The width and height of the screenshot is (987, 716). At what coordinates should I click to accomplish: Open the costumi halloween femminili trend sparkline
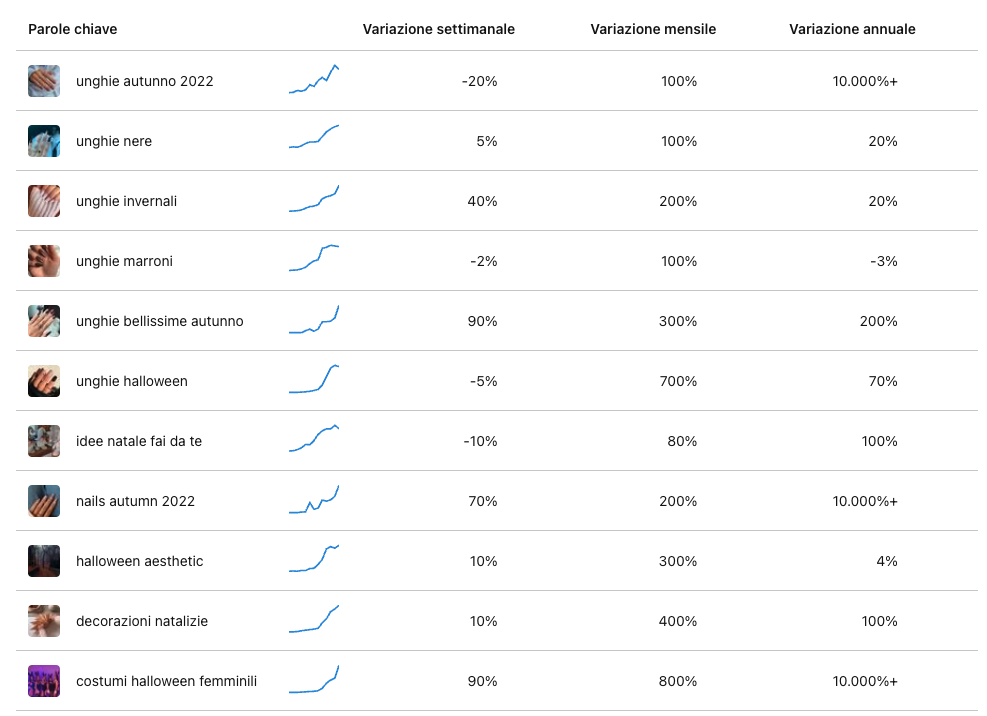tap(314, 680)
